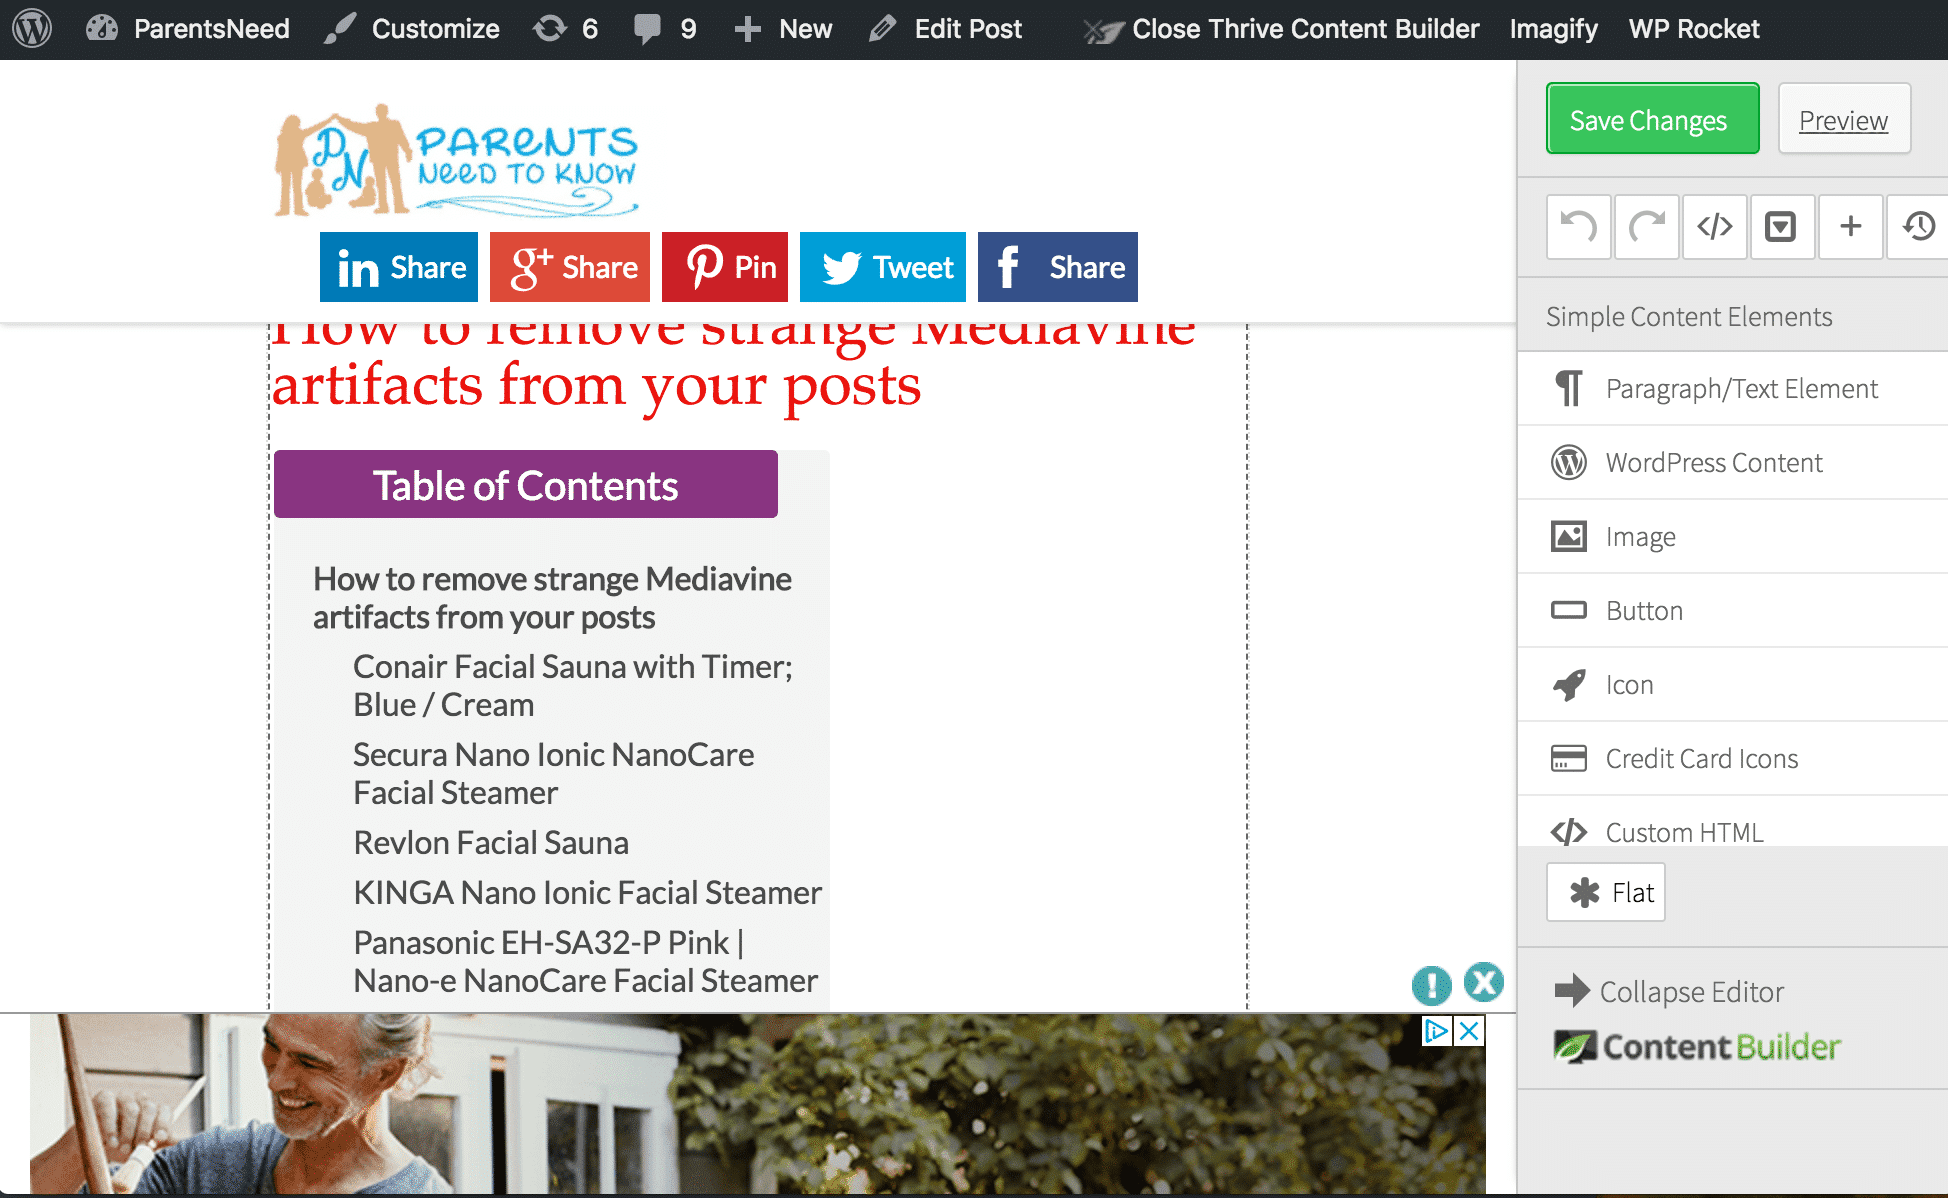Click the Save Changes button
The image size is (1948, 1198).
pos(1653,119)
